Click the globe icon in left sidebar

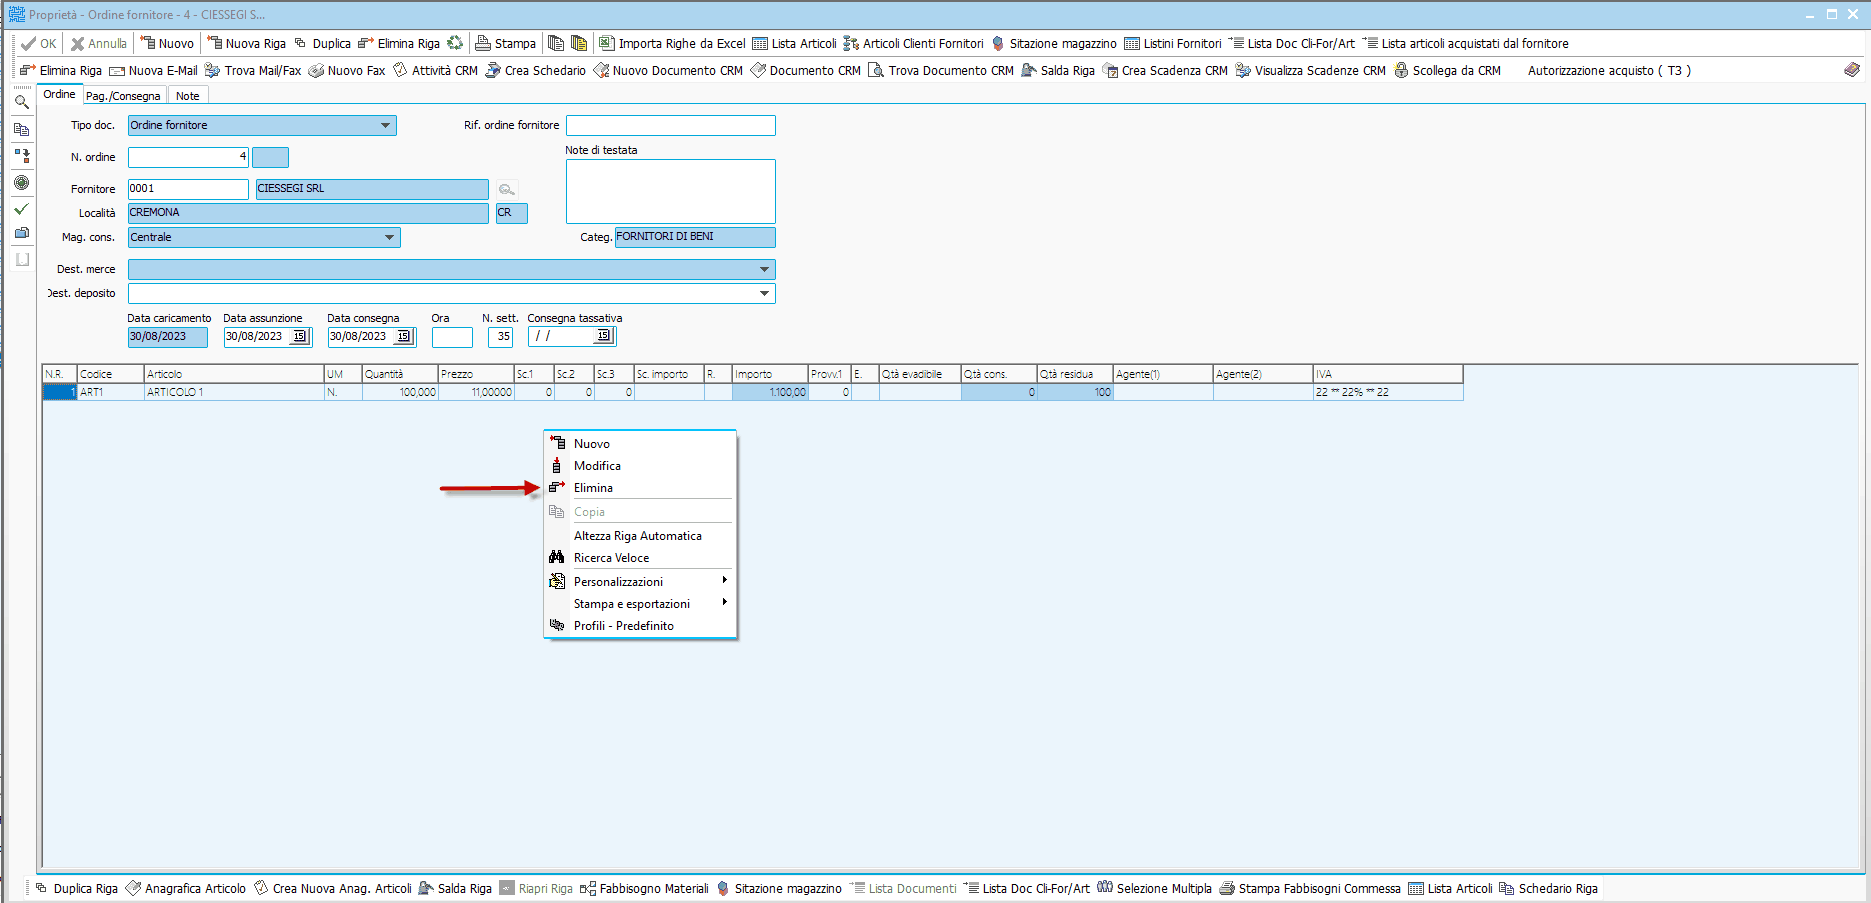tap(22, 183)
